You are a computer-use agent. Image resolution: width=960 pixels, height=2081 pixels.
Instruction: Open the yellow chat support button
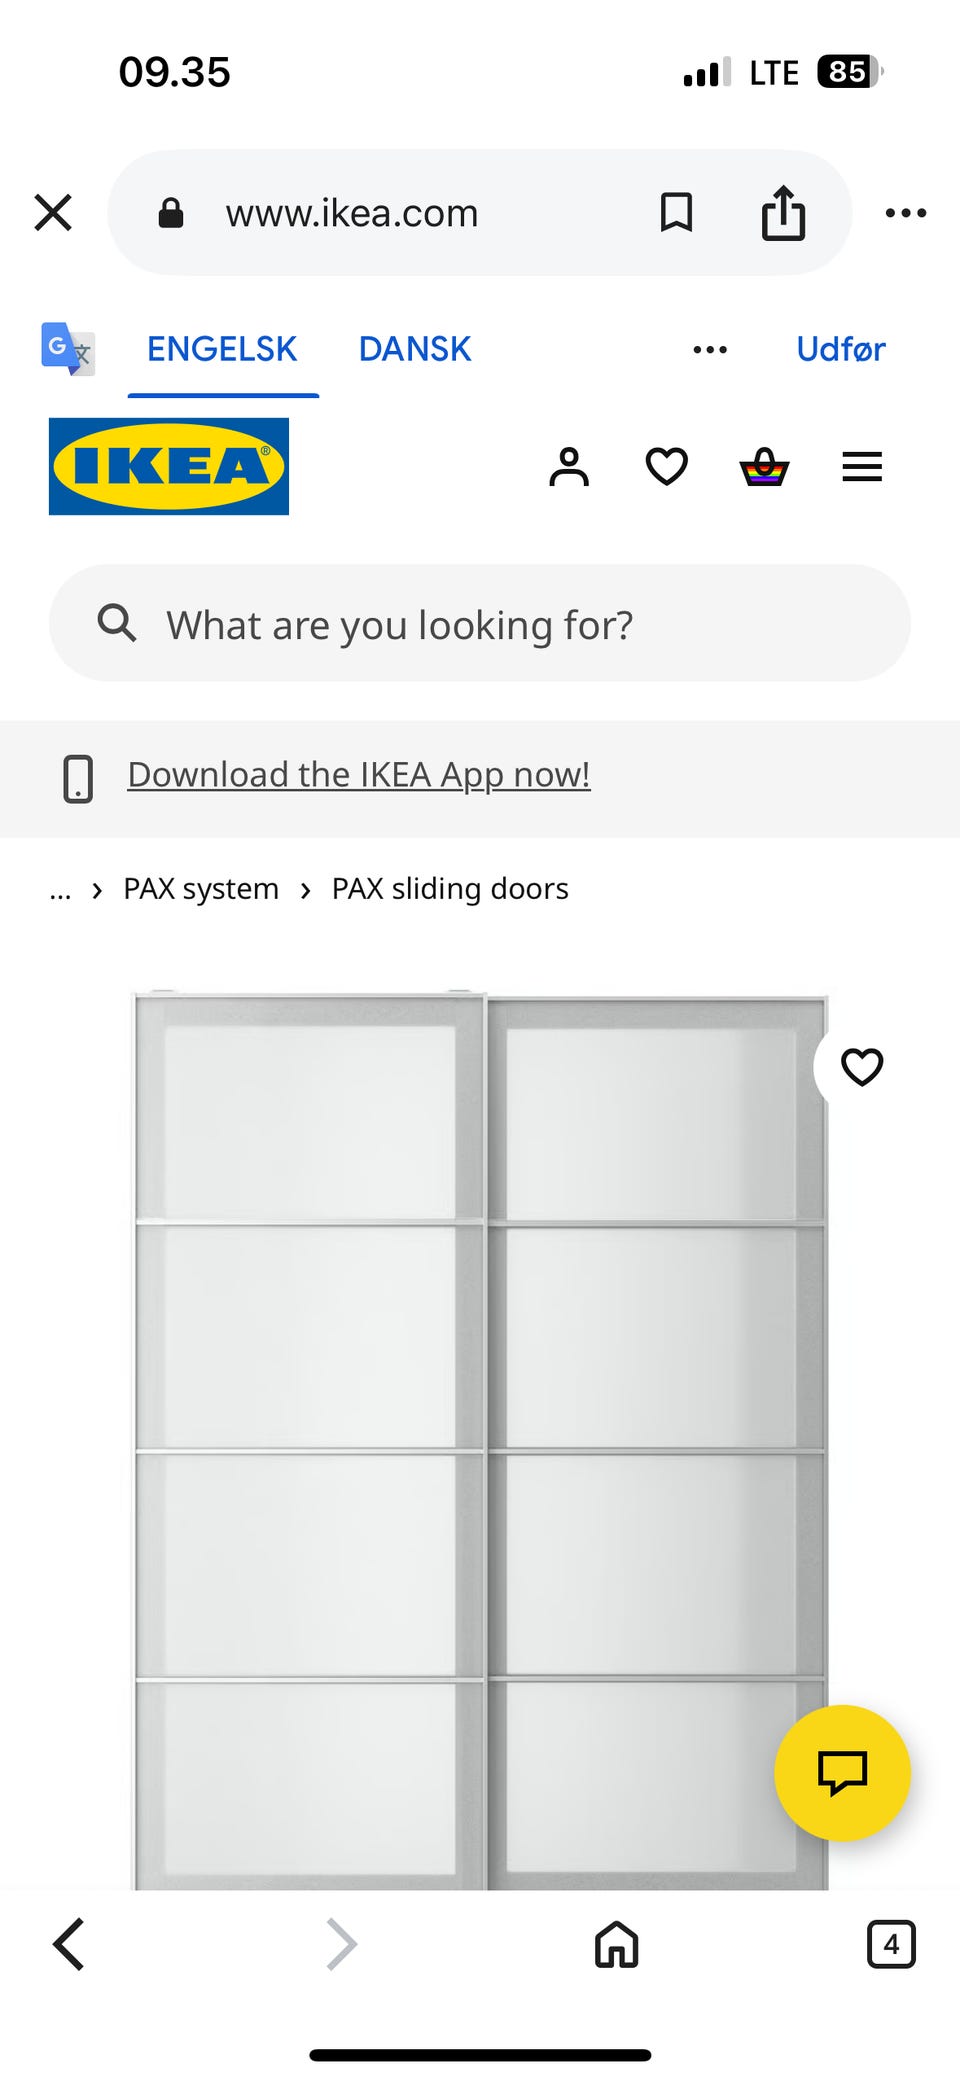[x=842, y=1772]
